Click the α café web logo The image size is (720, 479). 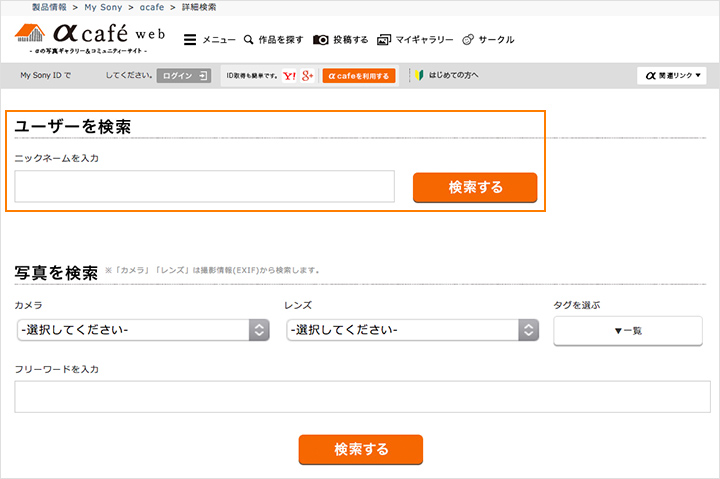point(90,39)
